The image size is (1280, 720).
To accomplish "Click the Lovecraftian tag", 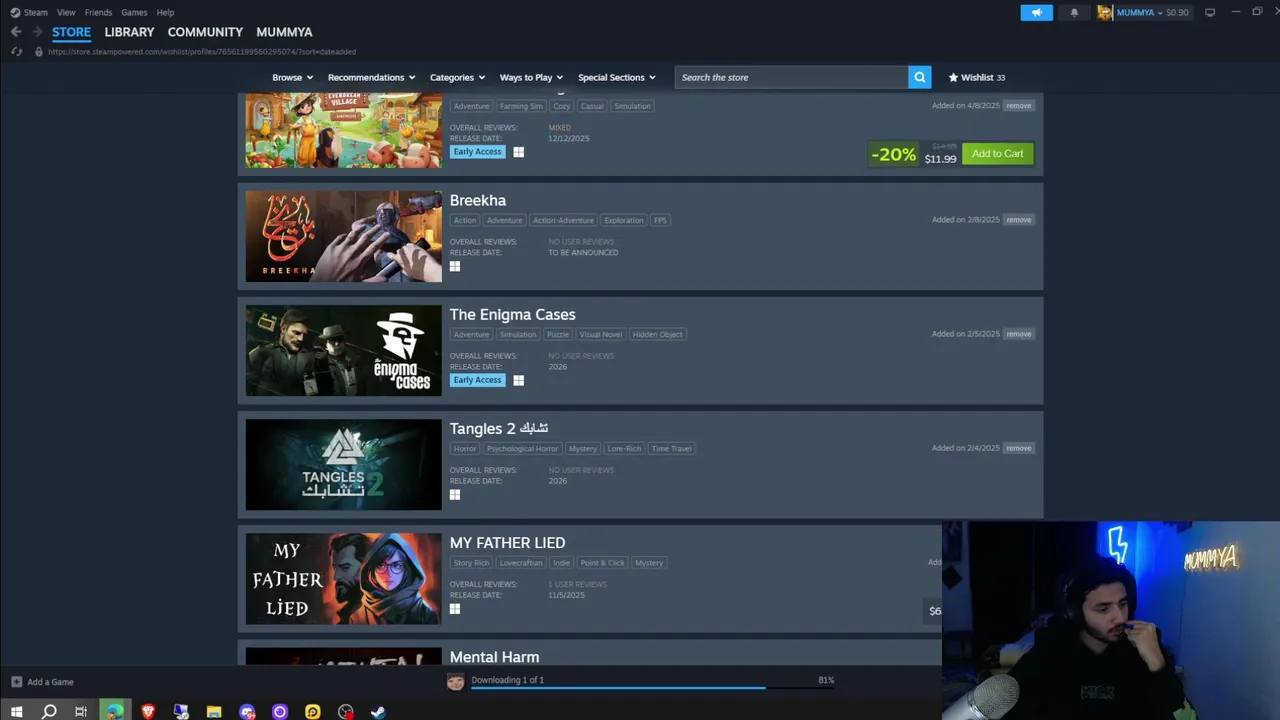I will pyautogui.click(x=521, y=562).
